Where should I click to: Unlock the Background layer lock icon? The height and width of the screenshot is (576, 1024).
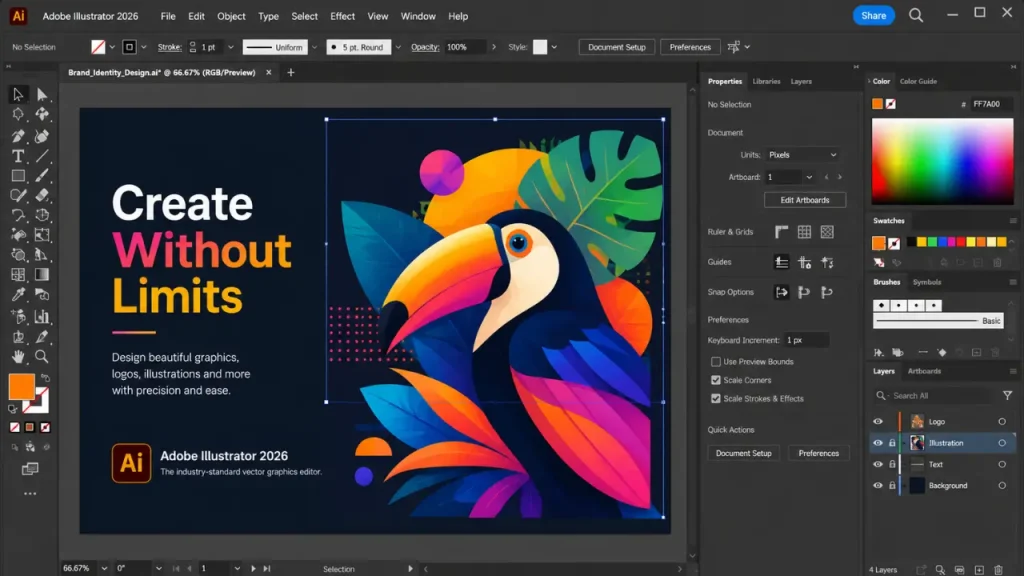892,486
